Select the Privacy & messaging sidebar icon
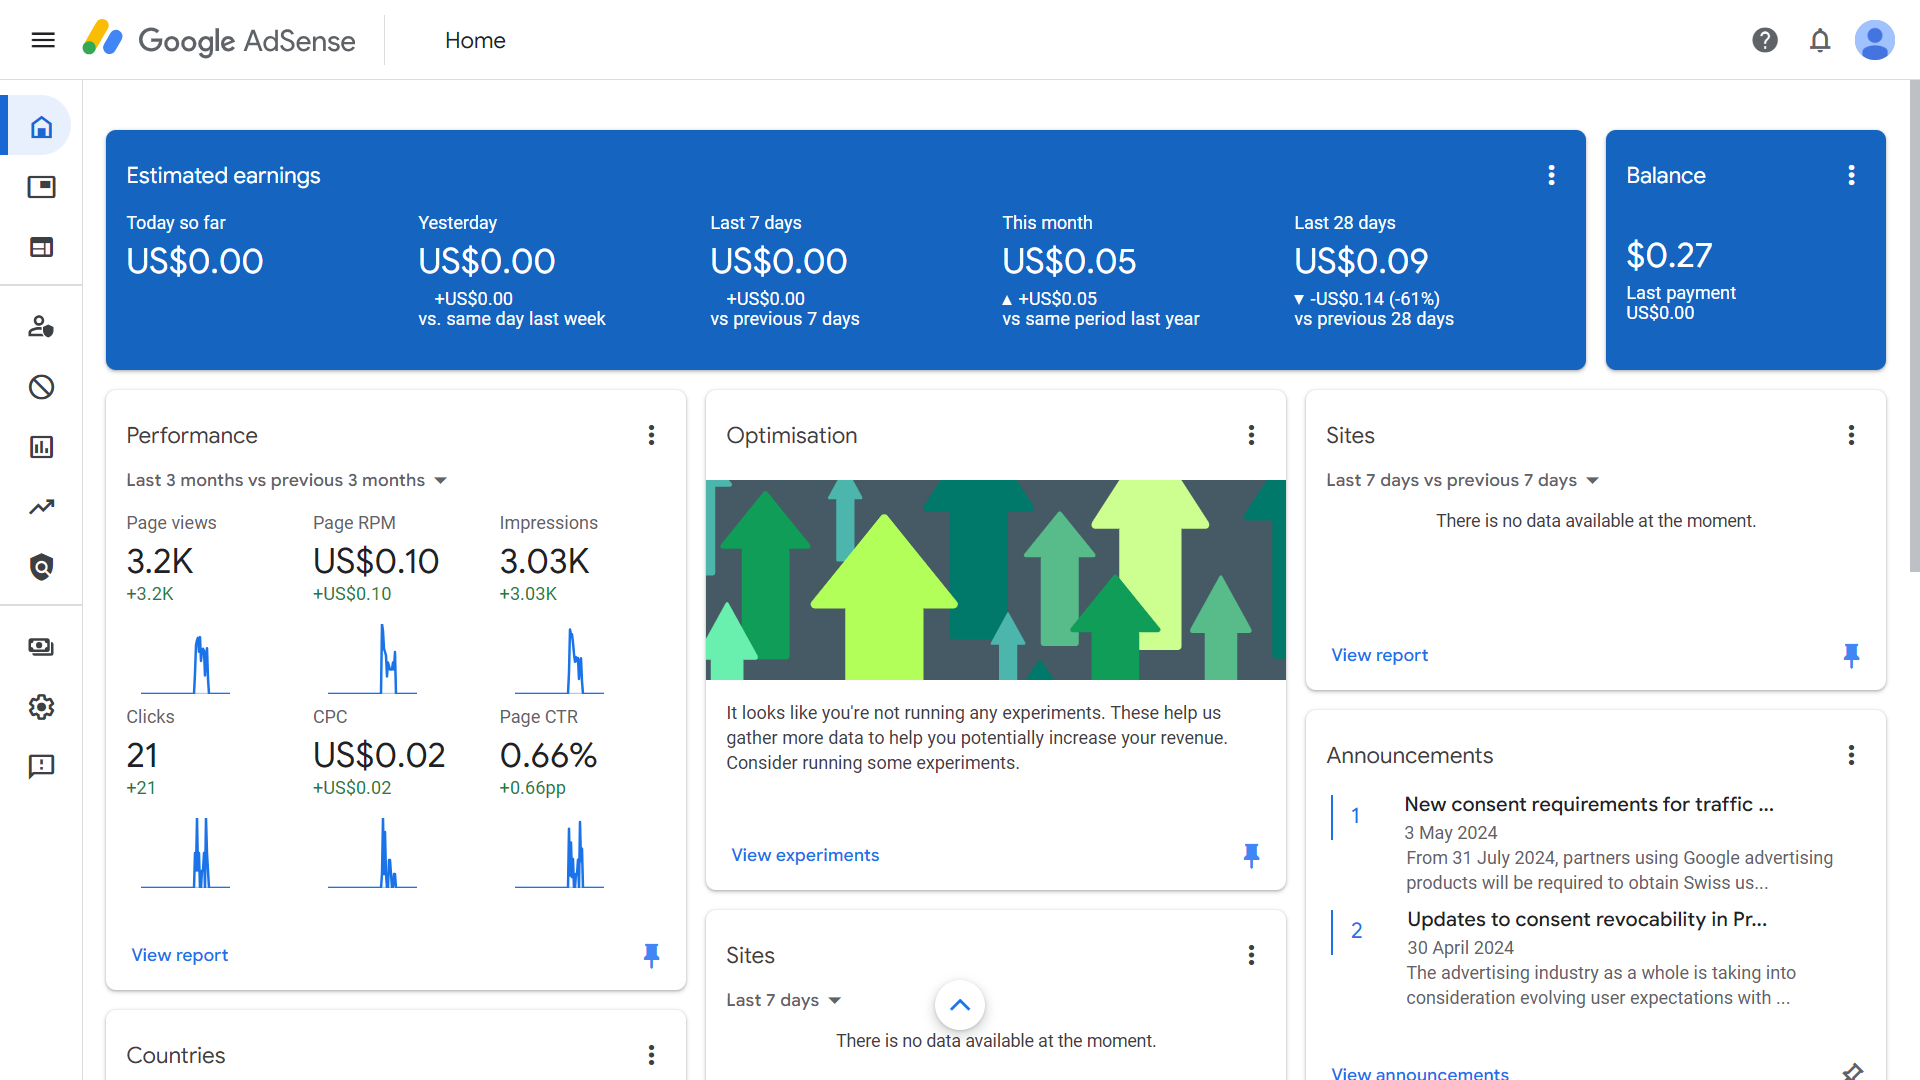 pos(41,327)
